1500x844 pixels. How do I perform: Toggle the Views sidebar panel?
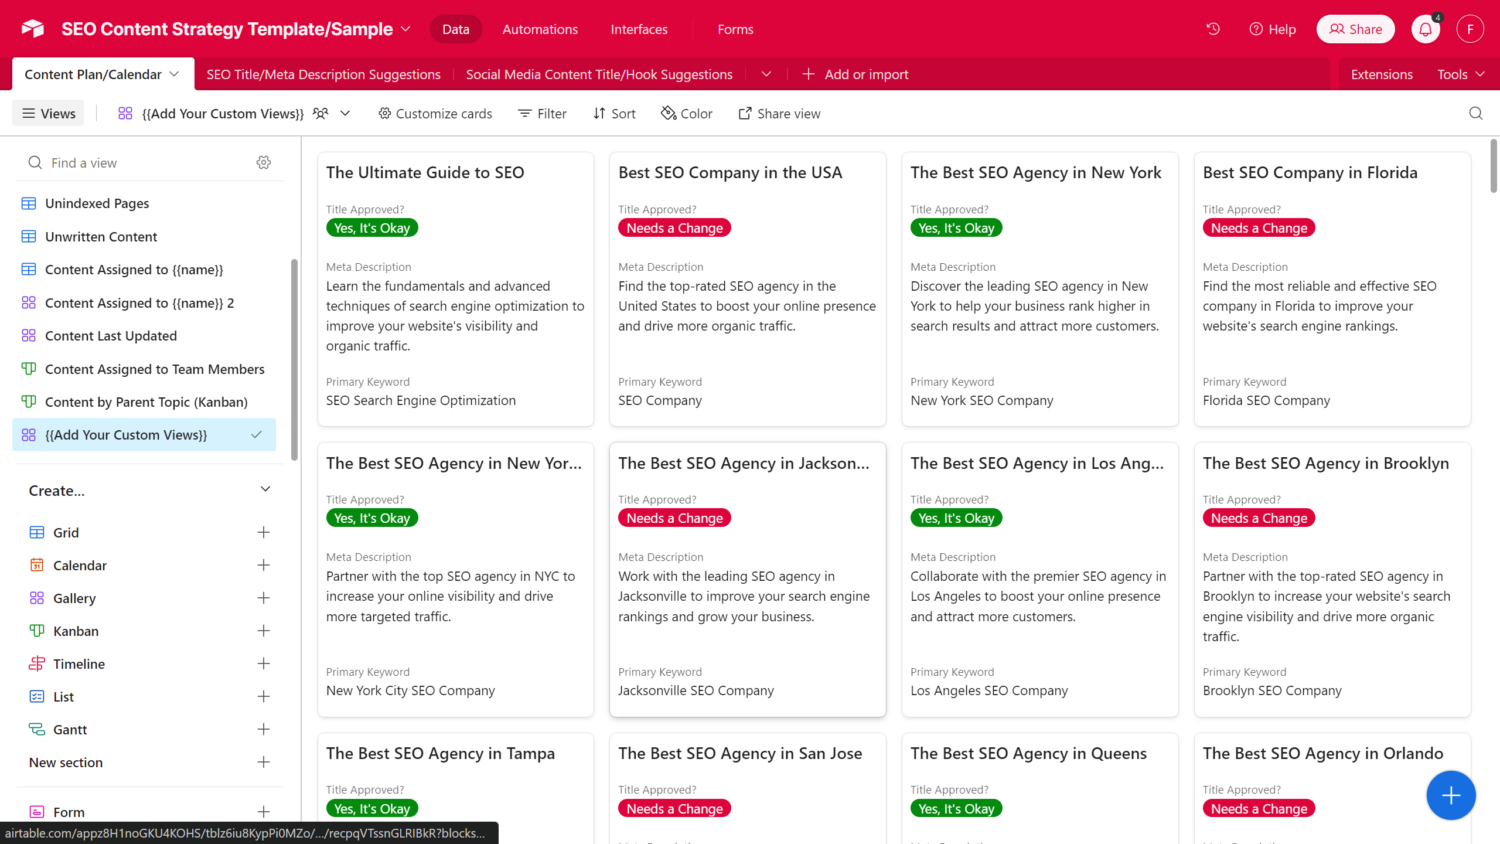click(x=49, y=114)
